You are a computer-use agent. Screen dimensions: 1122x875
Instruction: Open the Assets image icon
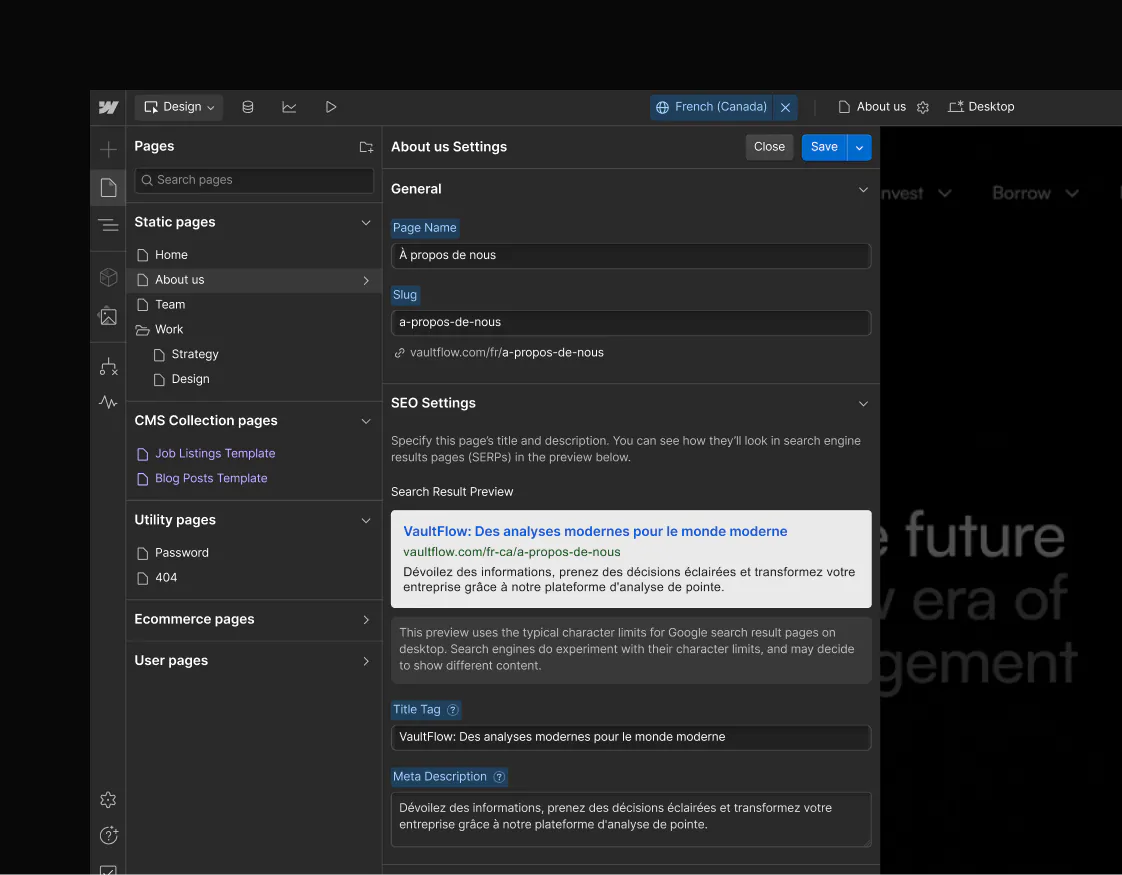coord(108,316)
